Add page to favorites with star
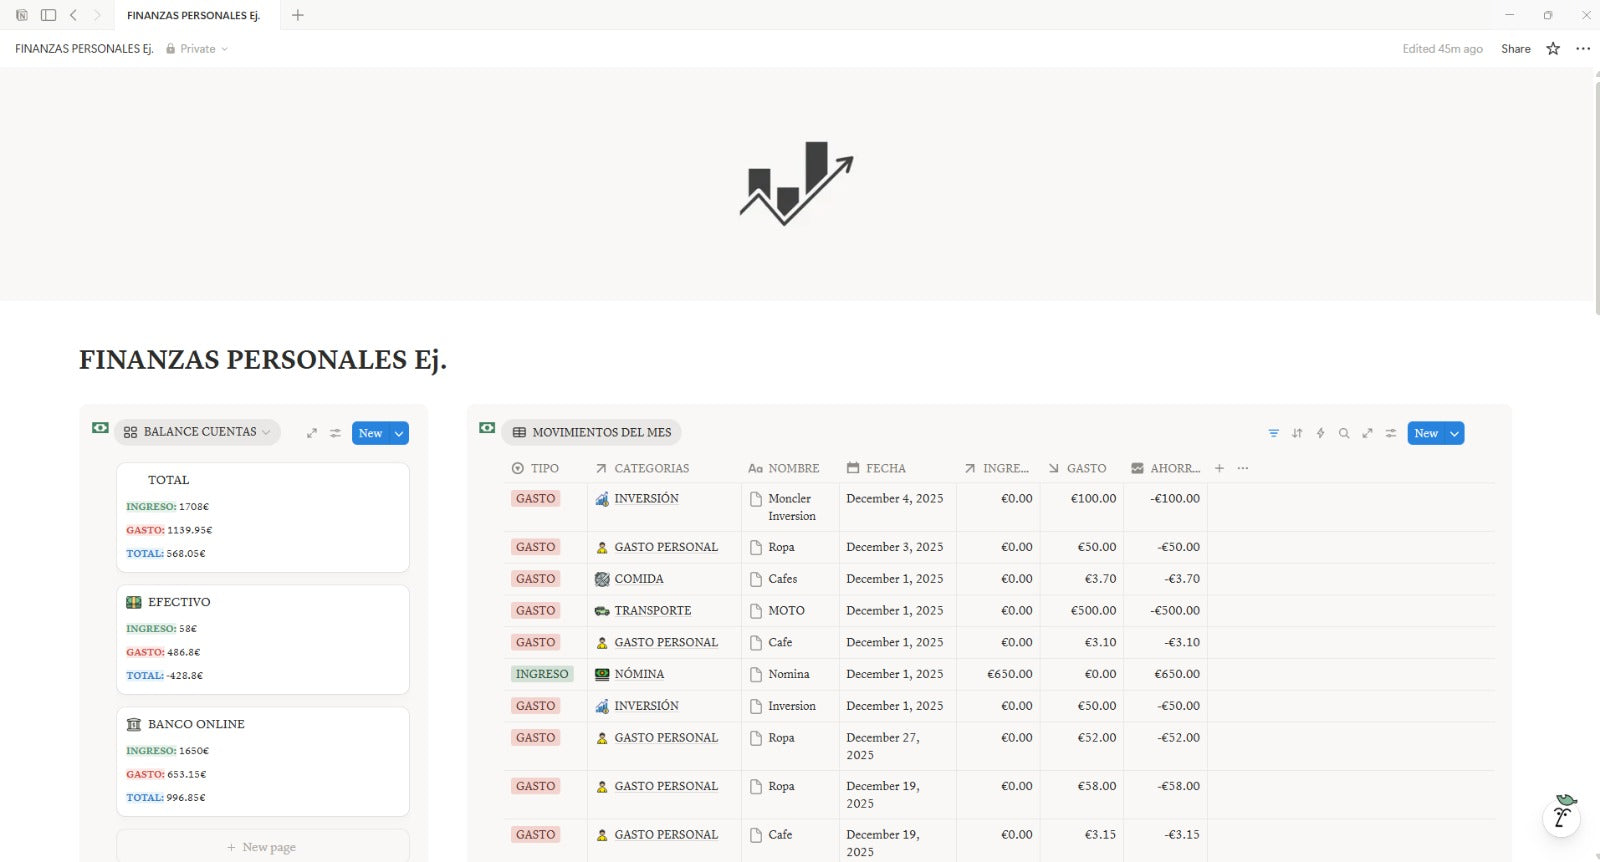 click(x=1553, y=48)
